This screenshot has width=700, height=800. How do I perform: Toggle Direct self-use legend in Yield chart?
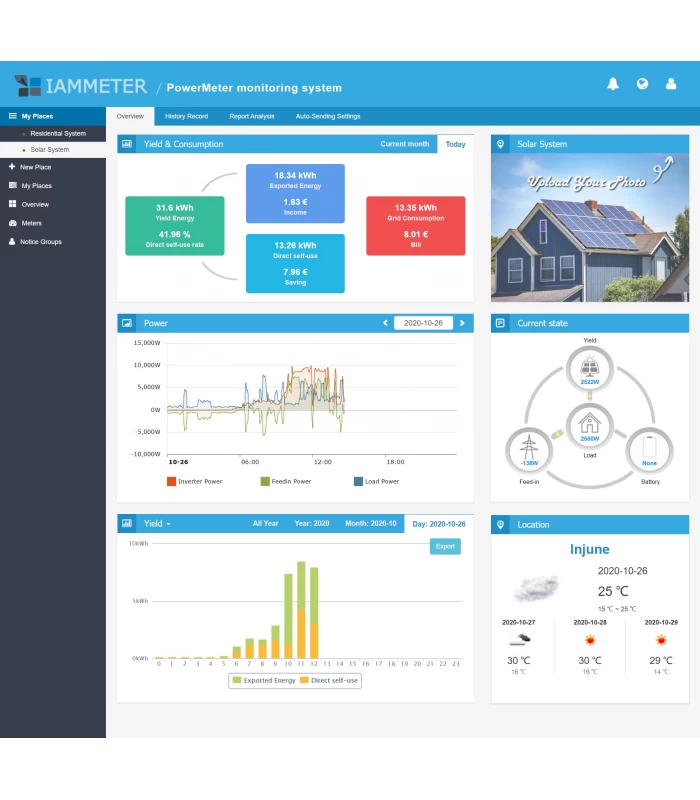(x=329, y=680)
